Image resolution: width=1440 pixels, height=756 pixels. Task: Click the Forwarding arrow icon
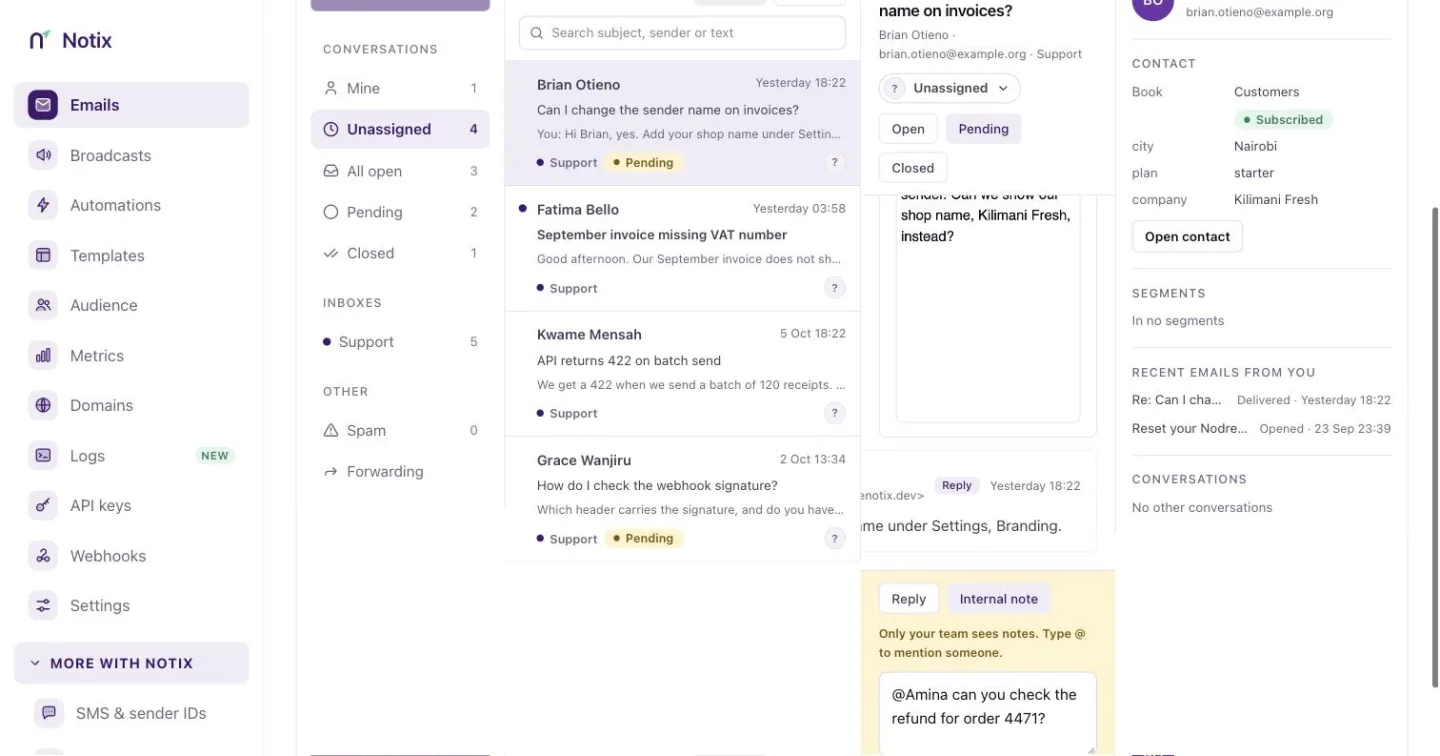(x=331, y=471)
